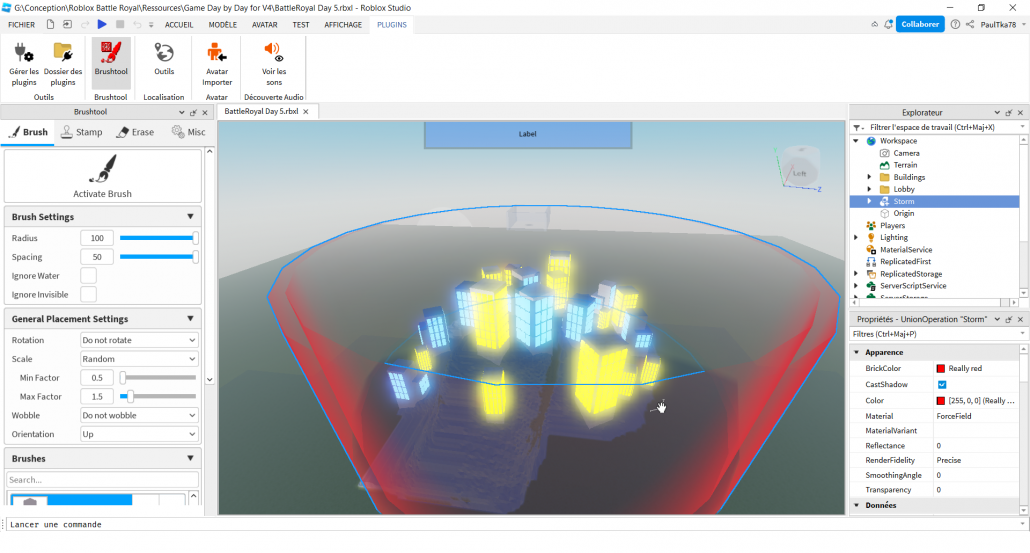Start playtest with the blue play button

point(102,24)
